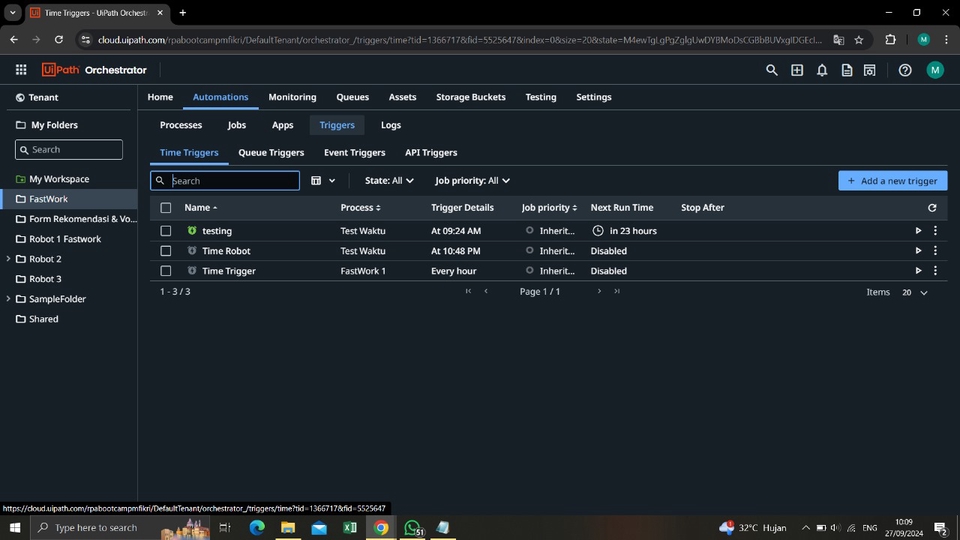Check the testing trigger checkbox
The width and height of the screenshot is (960, 540).
tap(165, 231)
